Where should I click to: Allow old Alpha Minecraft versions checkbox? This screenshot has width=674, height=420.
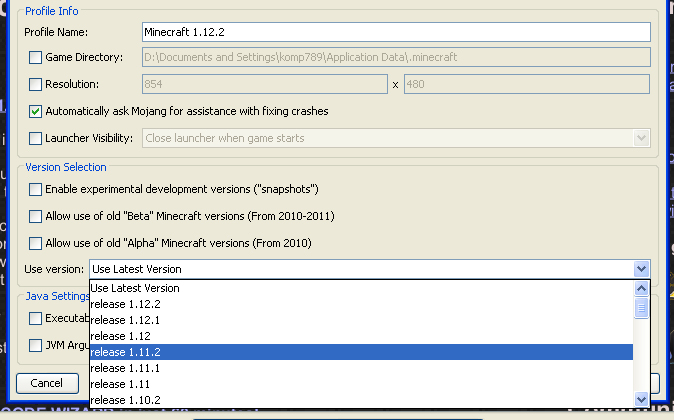(35, 243)
